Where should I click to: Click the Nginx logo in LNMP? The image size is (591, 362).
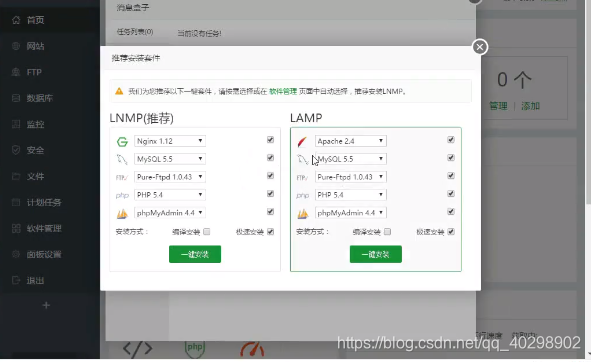pyautogui.click(x=122, y=141)
